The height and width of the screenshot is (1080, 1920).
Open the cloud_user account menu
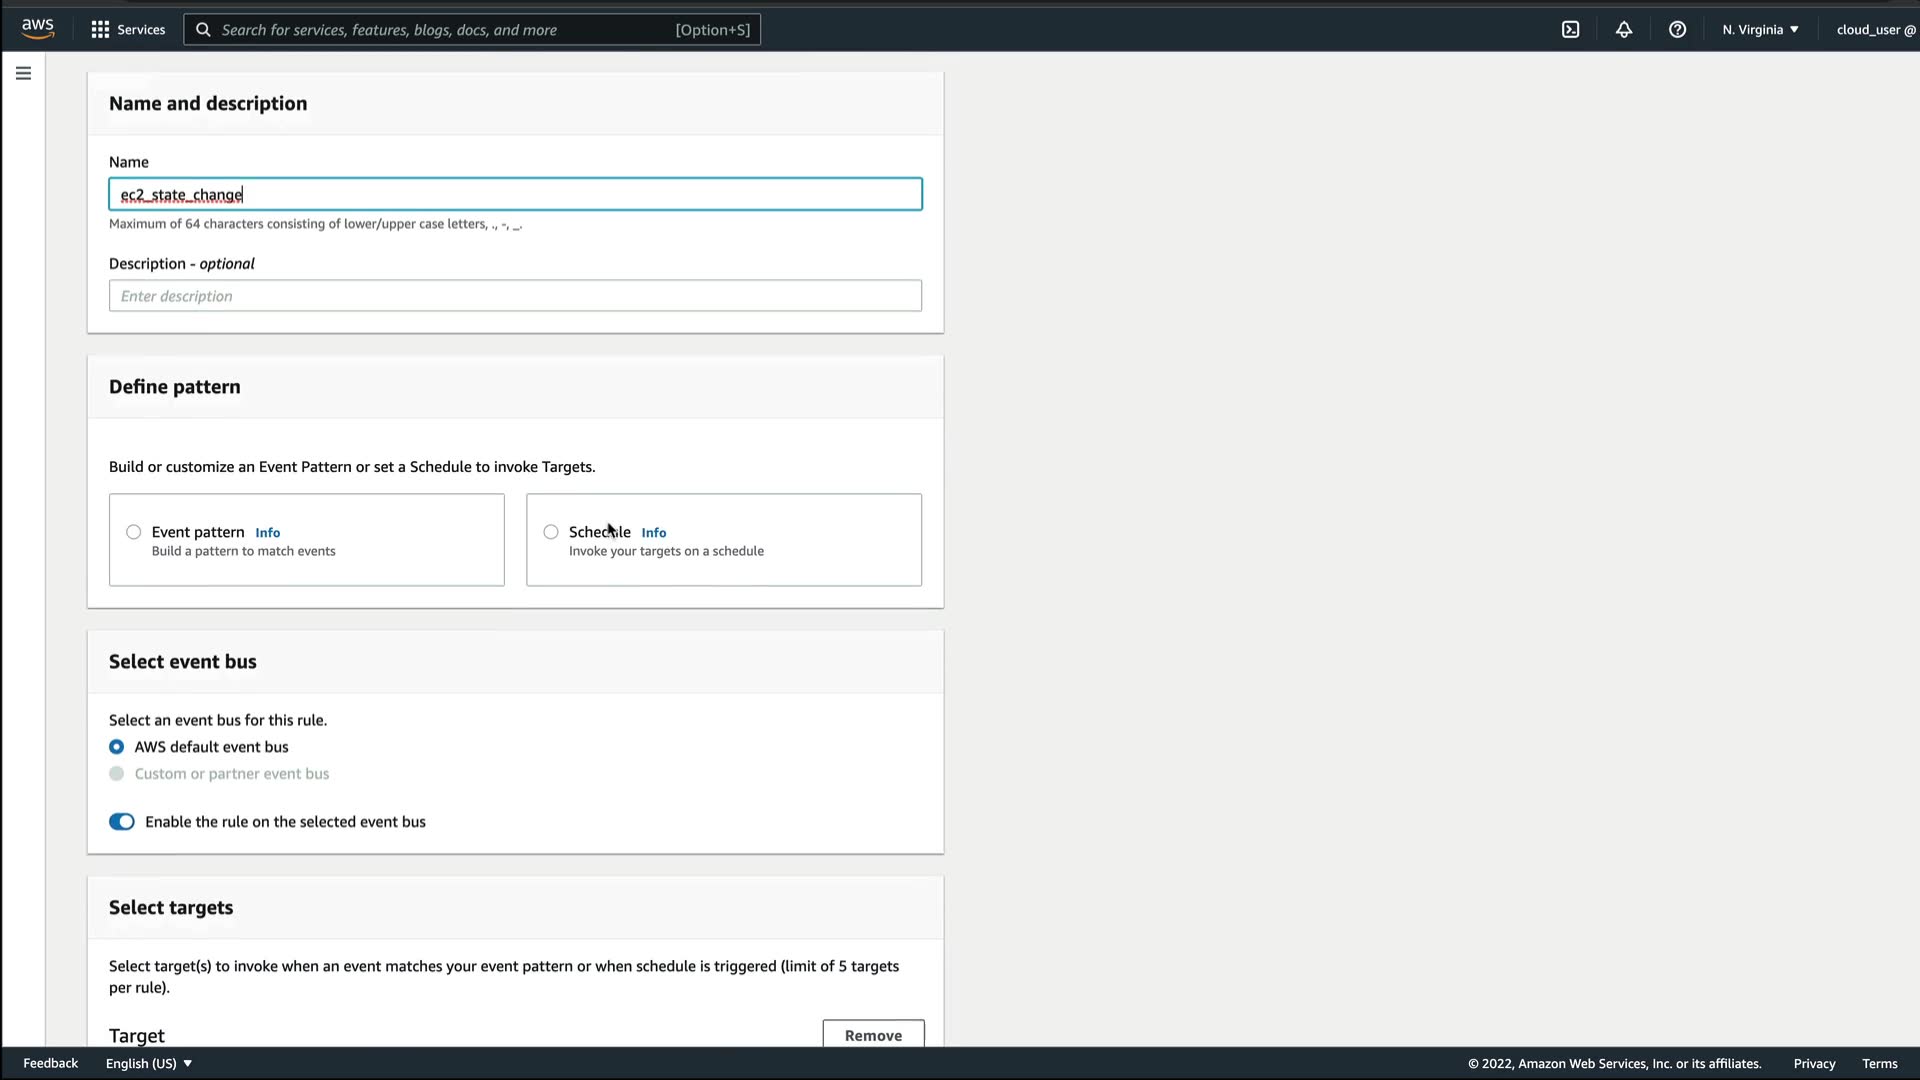1875,30
